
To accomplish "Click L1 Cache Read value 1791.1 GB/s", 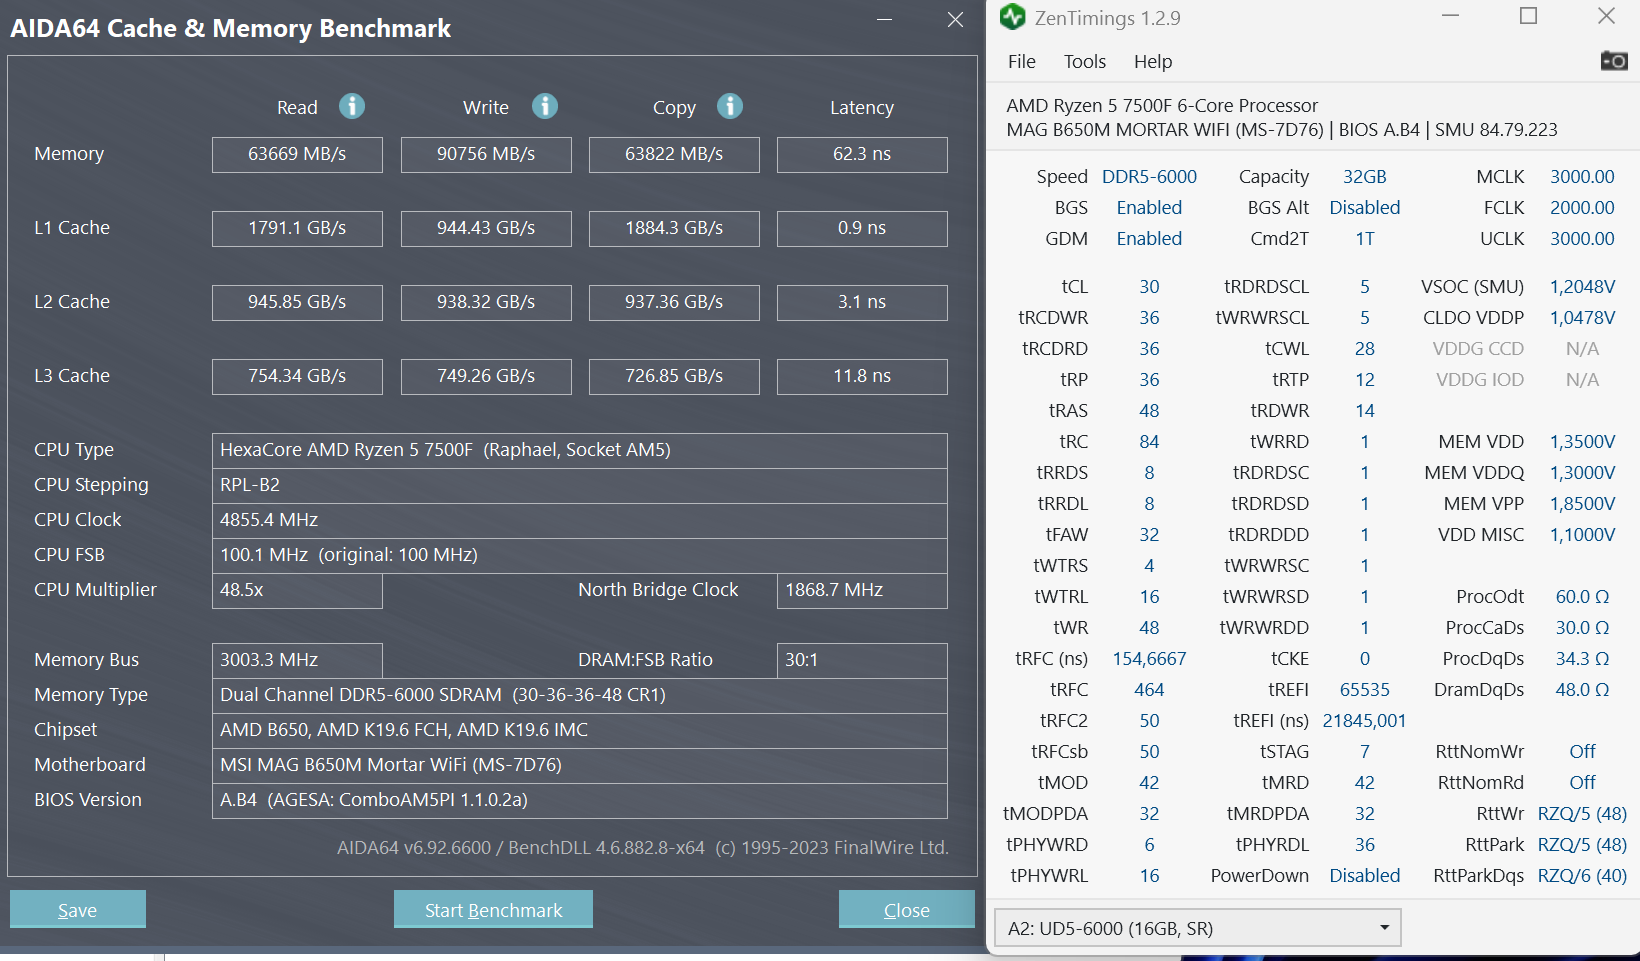I will [x=297, y=229].
